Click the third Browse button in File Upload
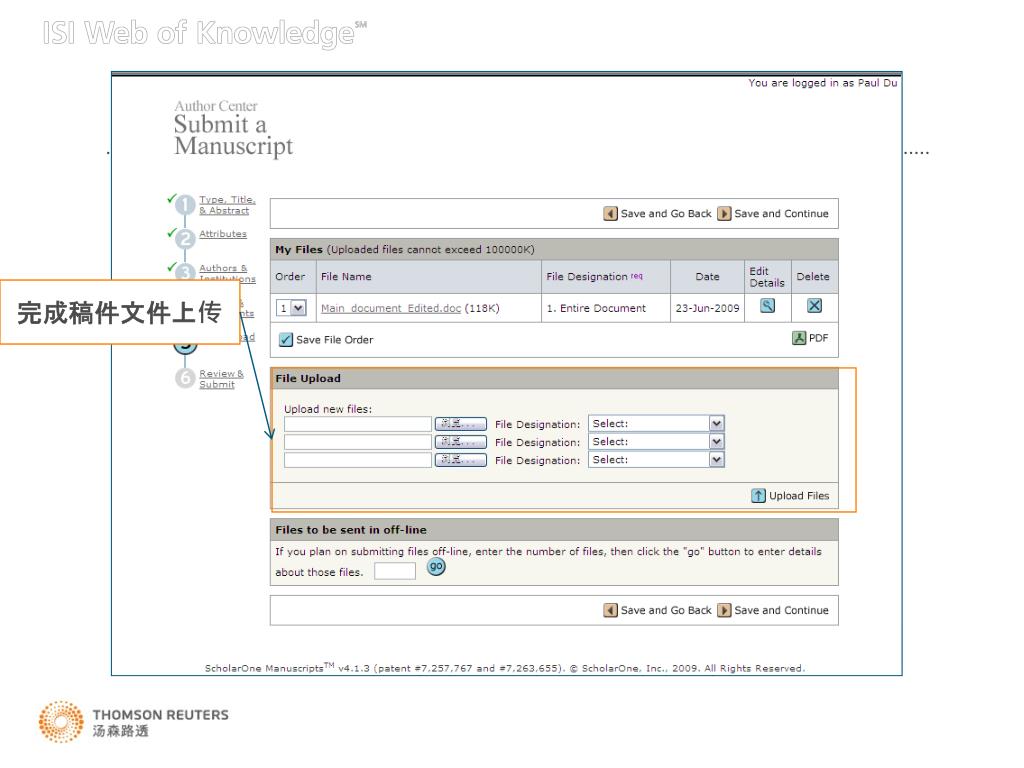Viewport: 1024px width, 768px height. point(460,460)
